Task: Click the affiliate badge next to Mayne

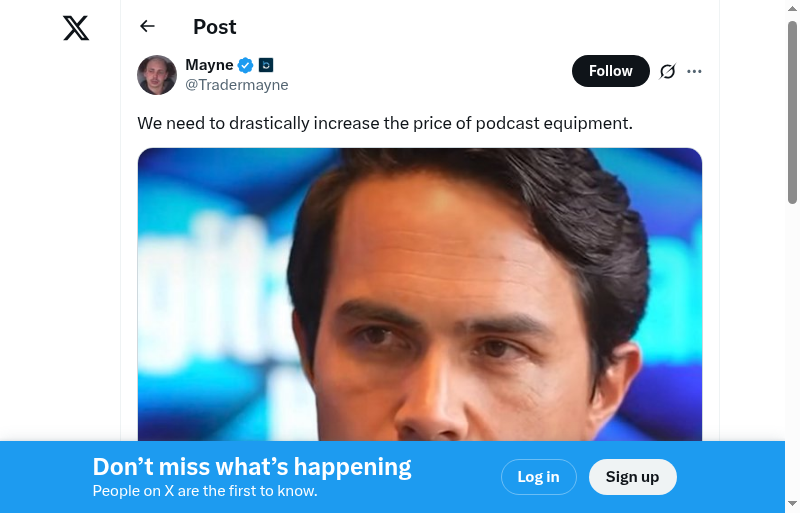Action: pos(266,65)
